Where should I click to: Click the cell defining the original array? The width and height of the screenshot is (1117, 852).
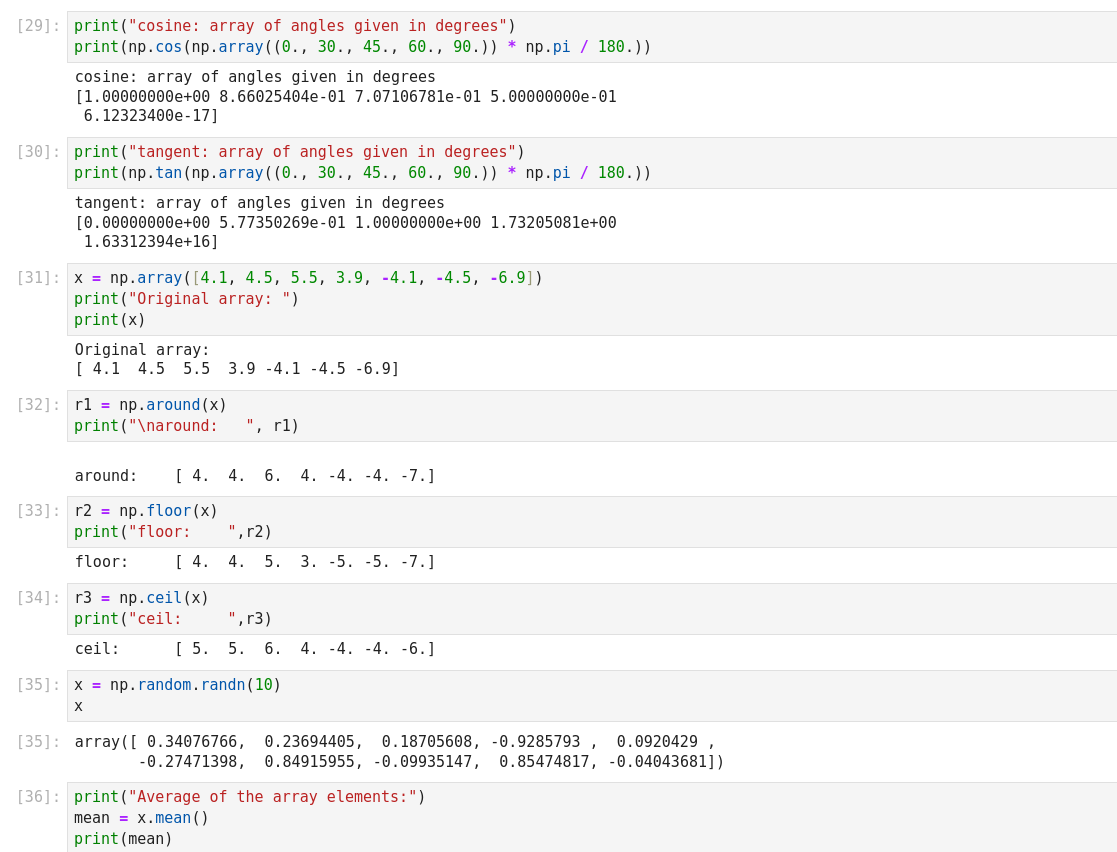590,299
